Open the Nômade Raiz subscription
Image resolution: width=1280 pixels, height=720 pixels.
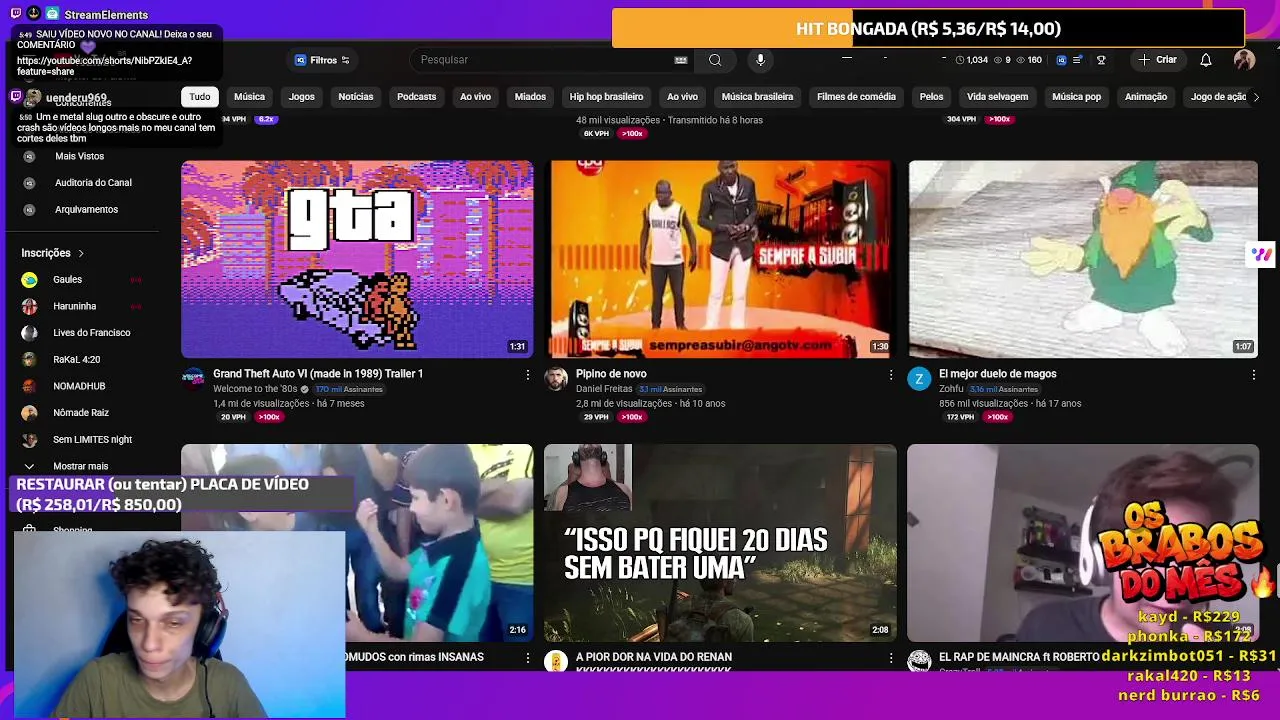(x=82, y=413)
